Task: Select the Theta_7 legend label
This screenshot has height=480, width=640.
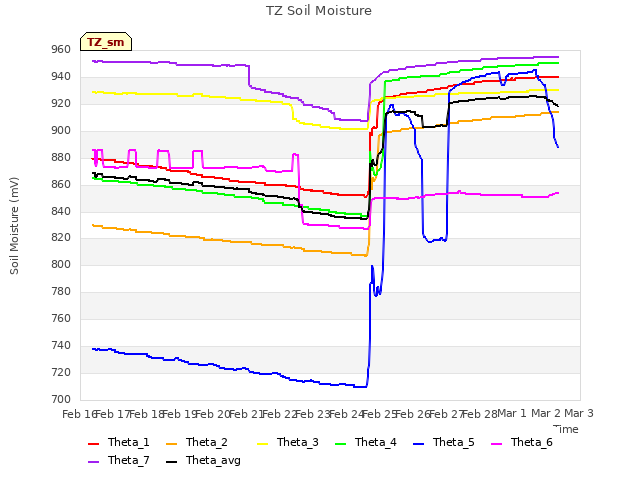Action: pyautogui.click(x=129, y=460)
